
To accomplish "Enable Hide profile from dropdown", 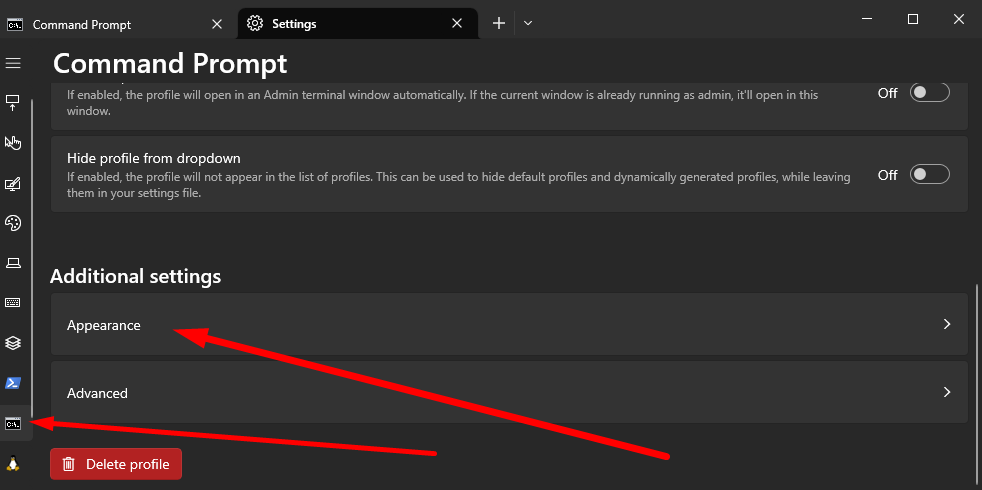I will click(928, 174).
